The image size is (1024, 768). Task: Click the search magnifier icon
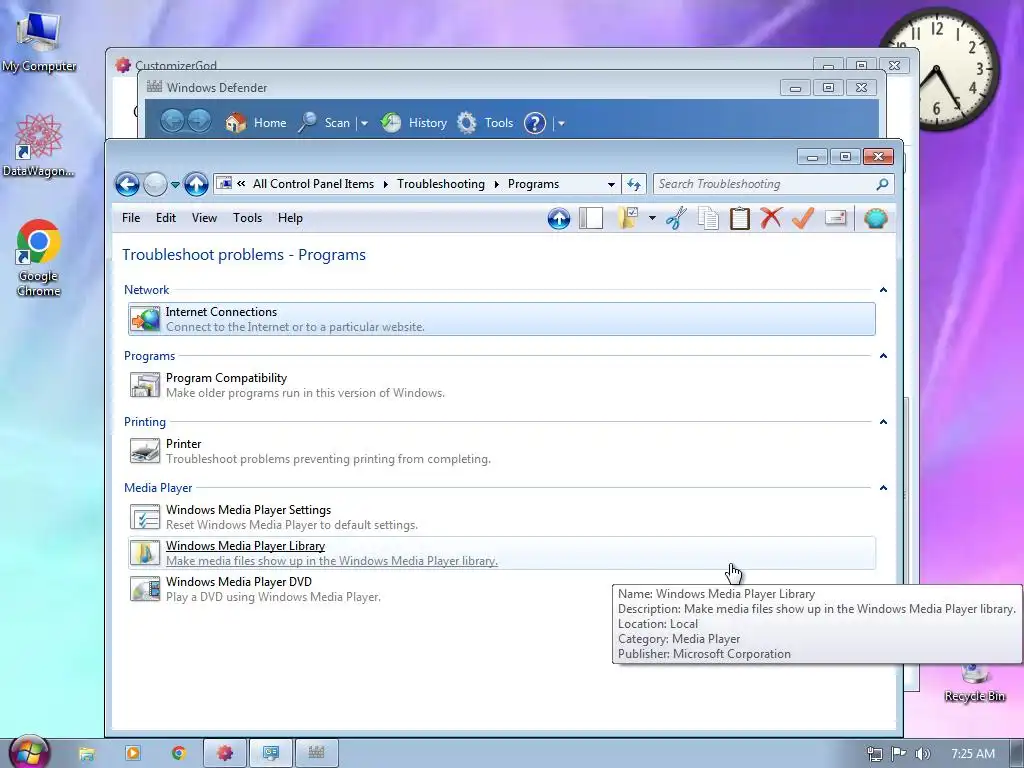pos(882,184)
